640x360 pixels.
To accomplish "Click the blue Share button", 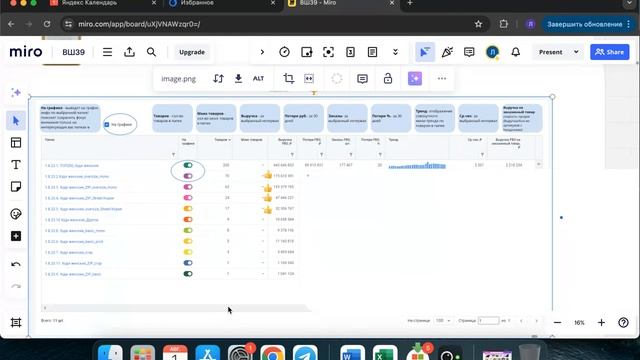I will click(x=610, y=52).
